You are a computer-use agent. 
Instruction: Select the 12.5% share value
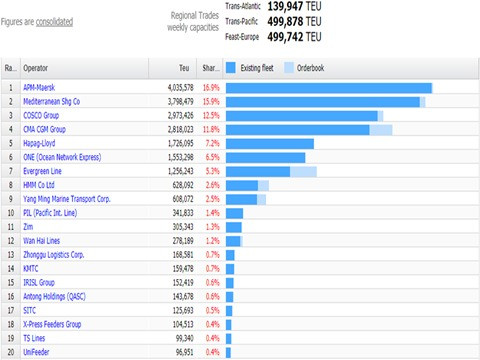211,116
